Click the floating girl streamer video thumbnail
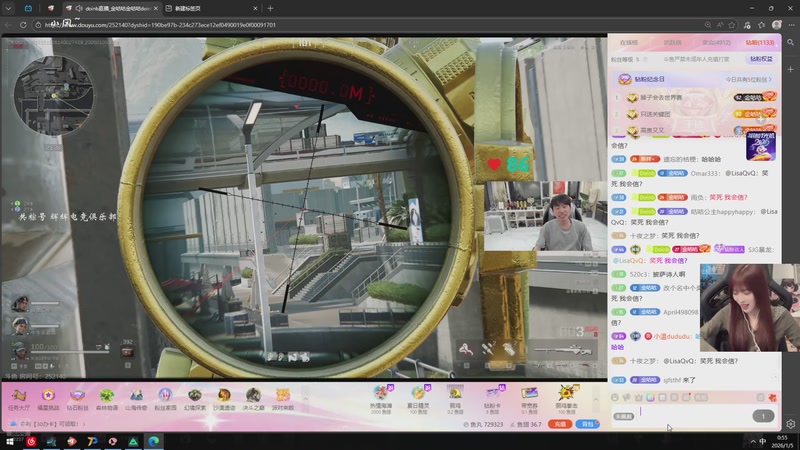800x450 pixels. (749, 308)
